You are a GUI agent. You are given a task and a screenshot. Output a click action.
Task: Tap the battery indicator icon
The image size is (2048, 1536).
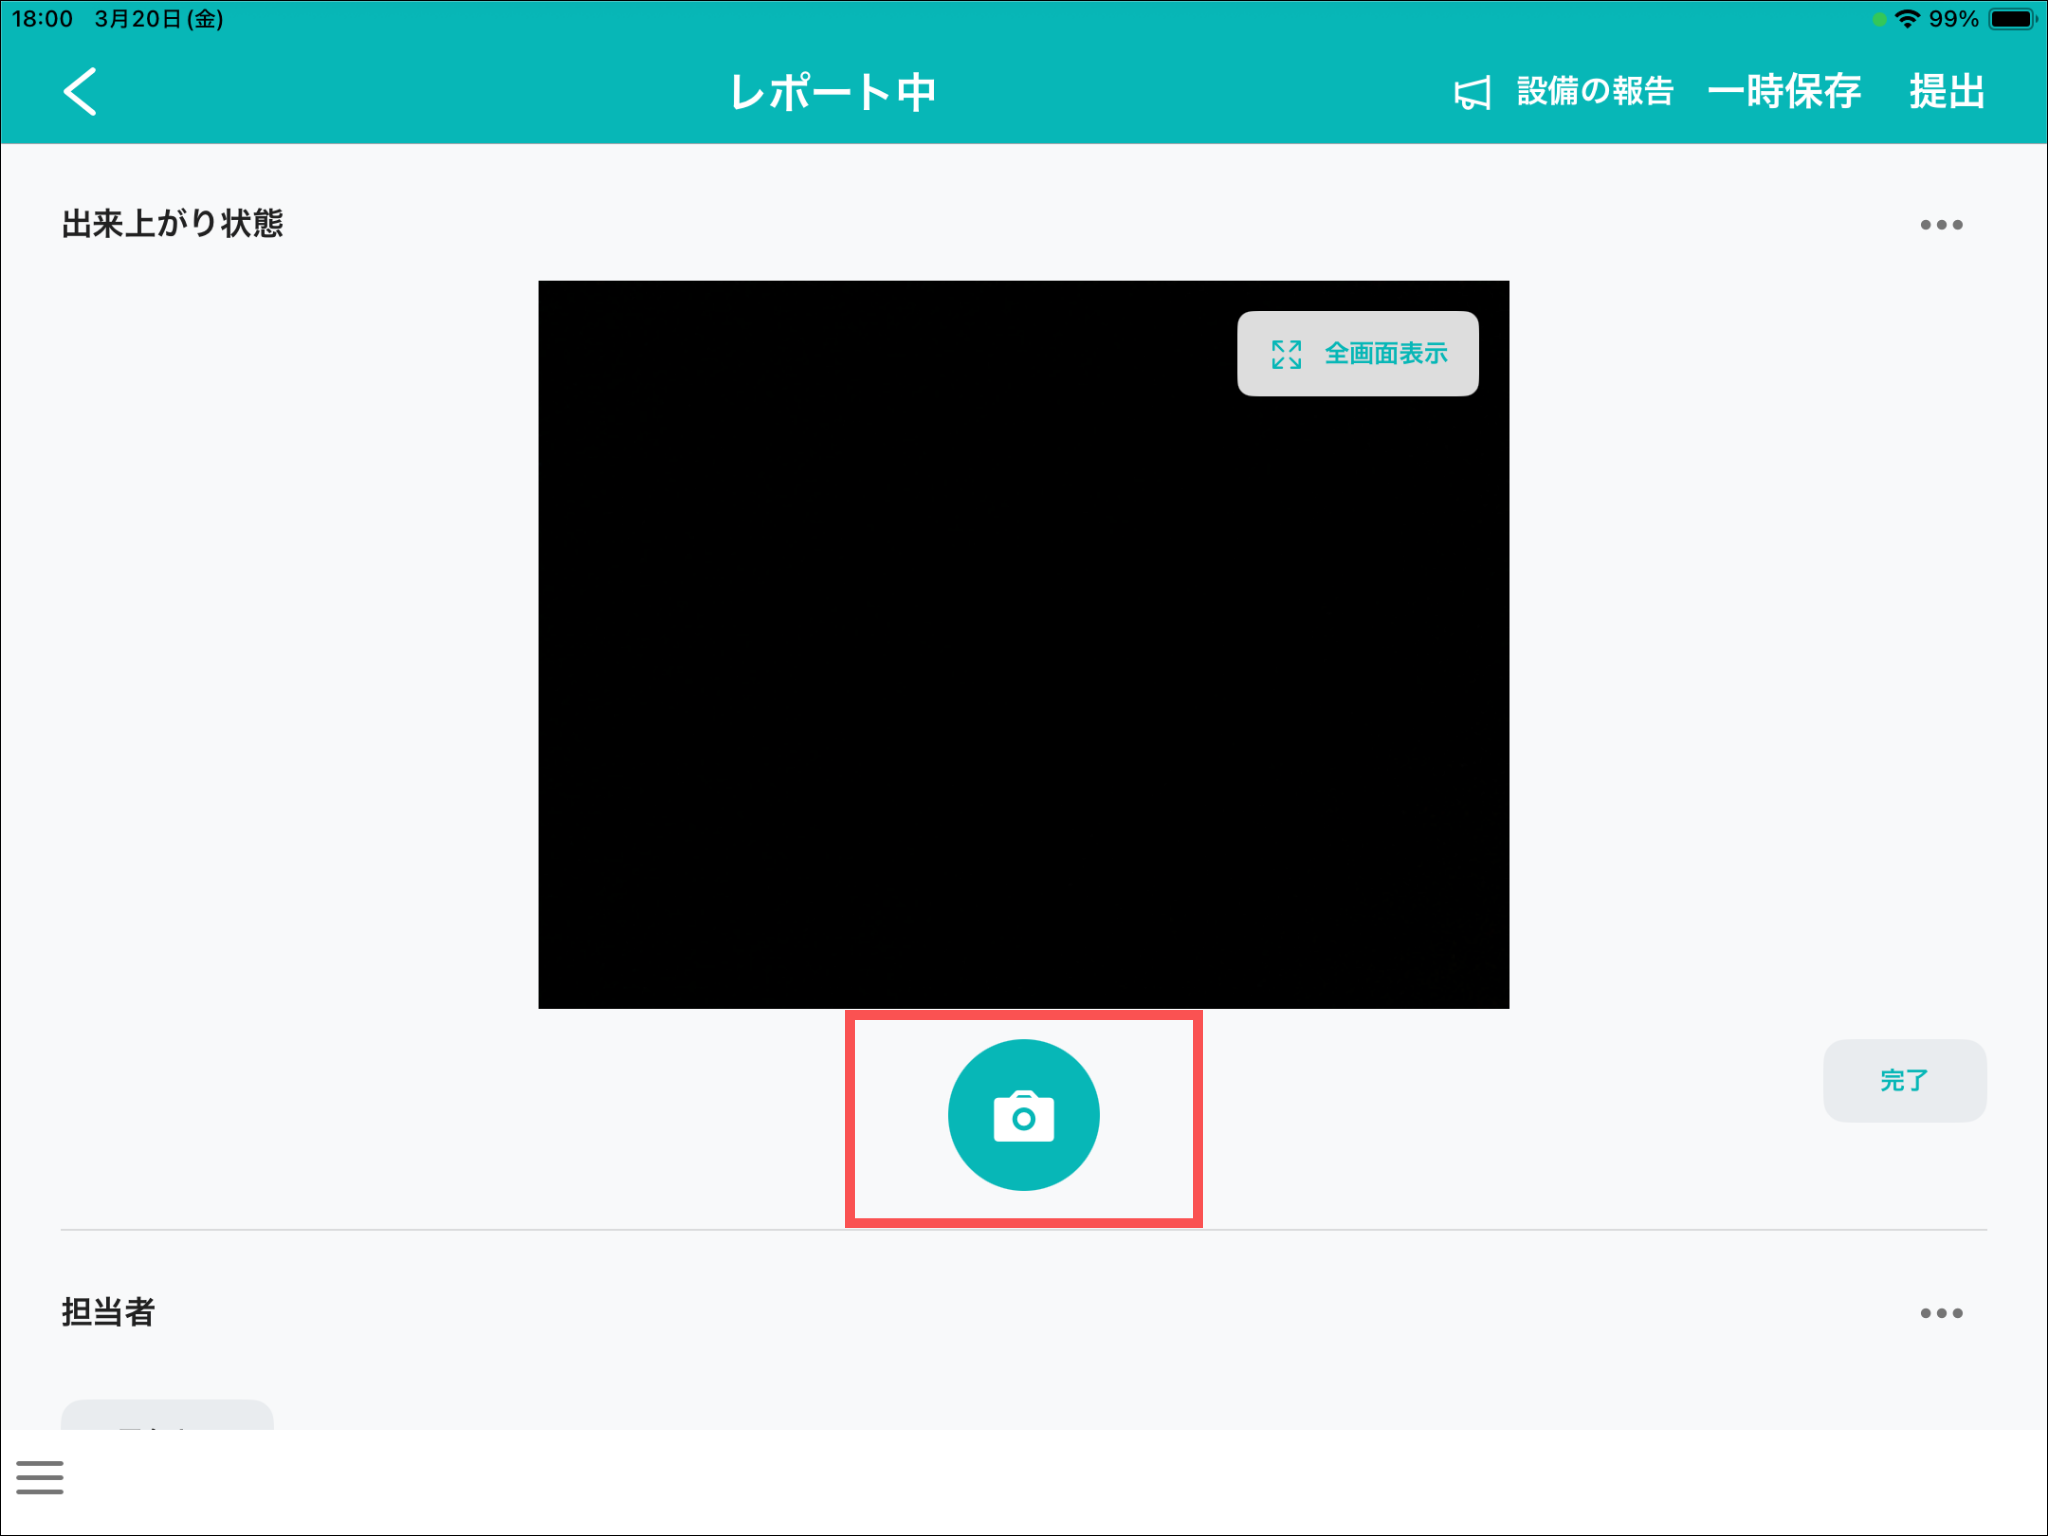[2011, 19]
